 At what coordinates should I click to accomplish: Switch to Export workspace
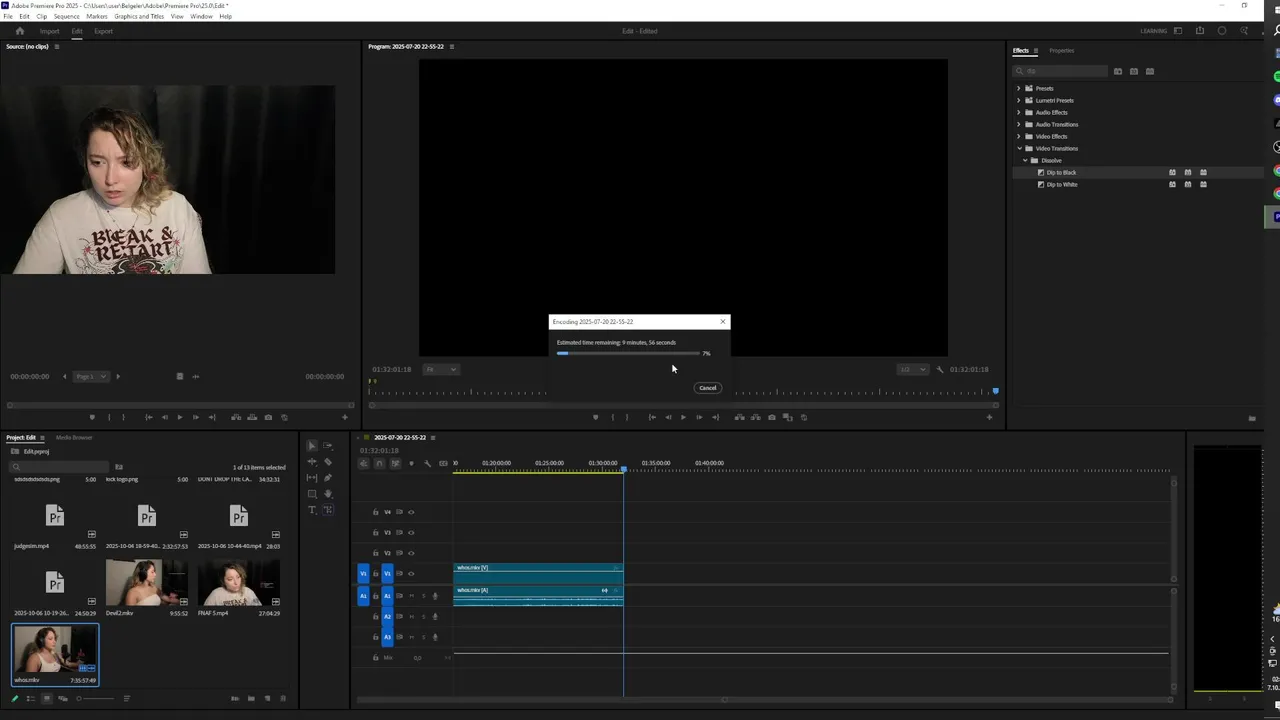click(x=104, y=31)
